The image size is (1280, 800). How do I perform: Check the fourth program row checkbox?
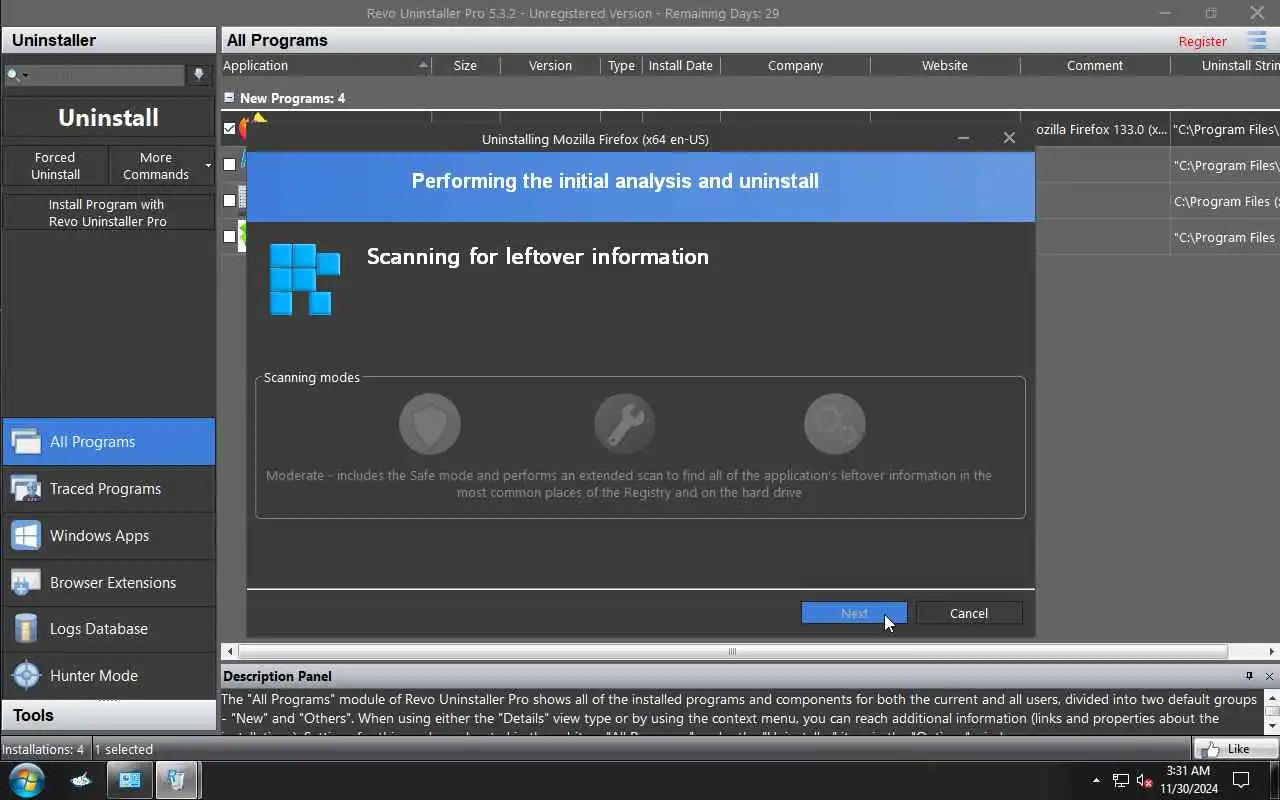pyautogui.click(x=229, y=237)
